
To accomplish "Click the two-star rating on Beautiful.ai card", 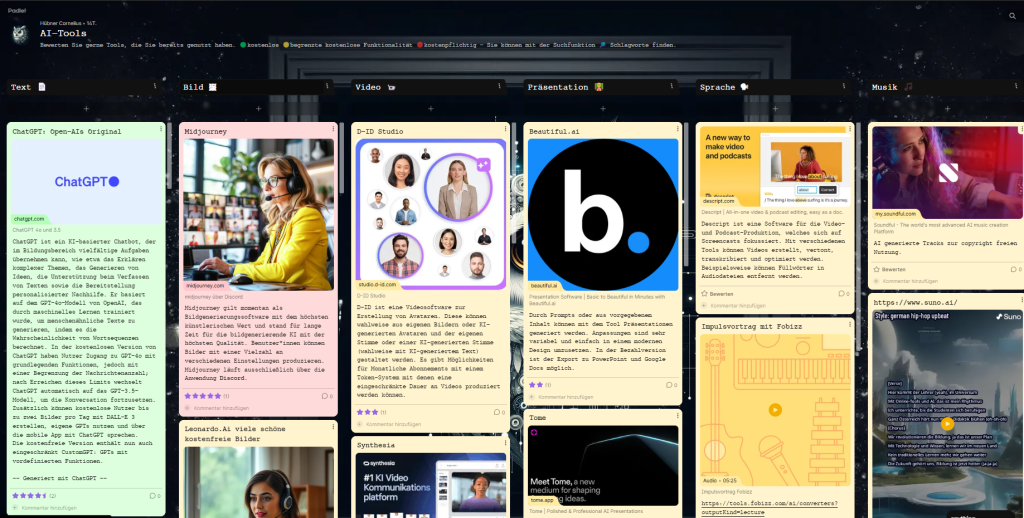I will coord(536,385).
